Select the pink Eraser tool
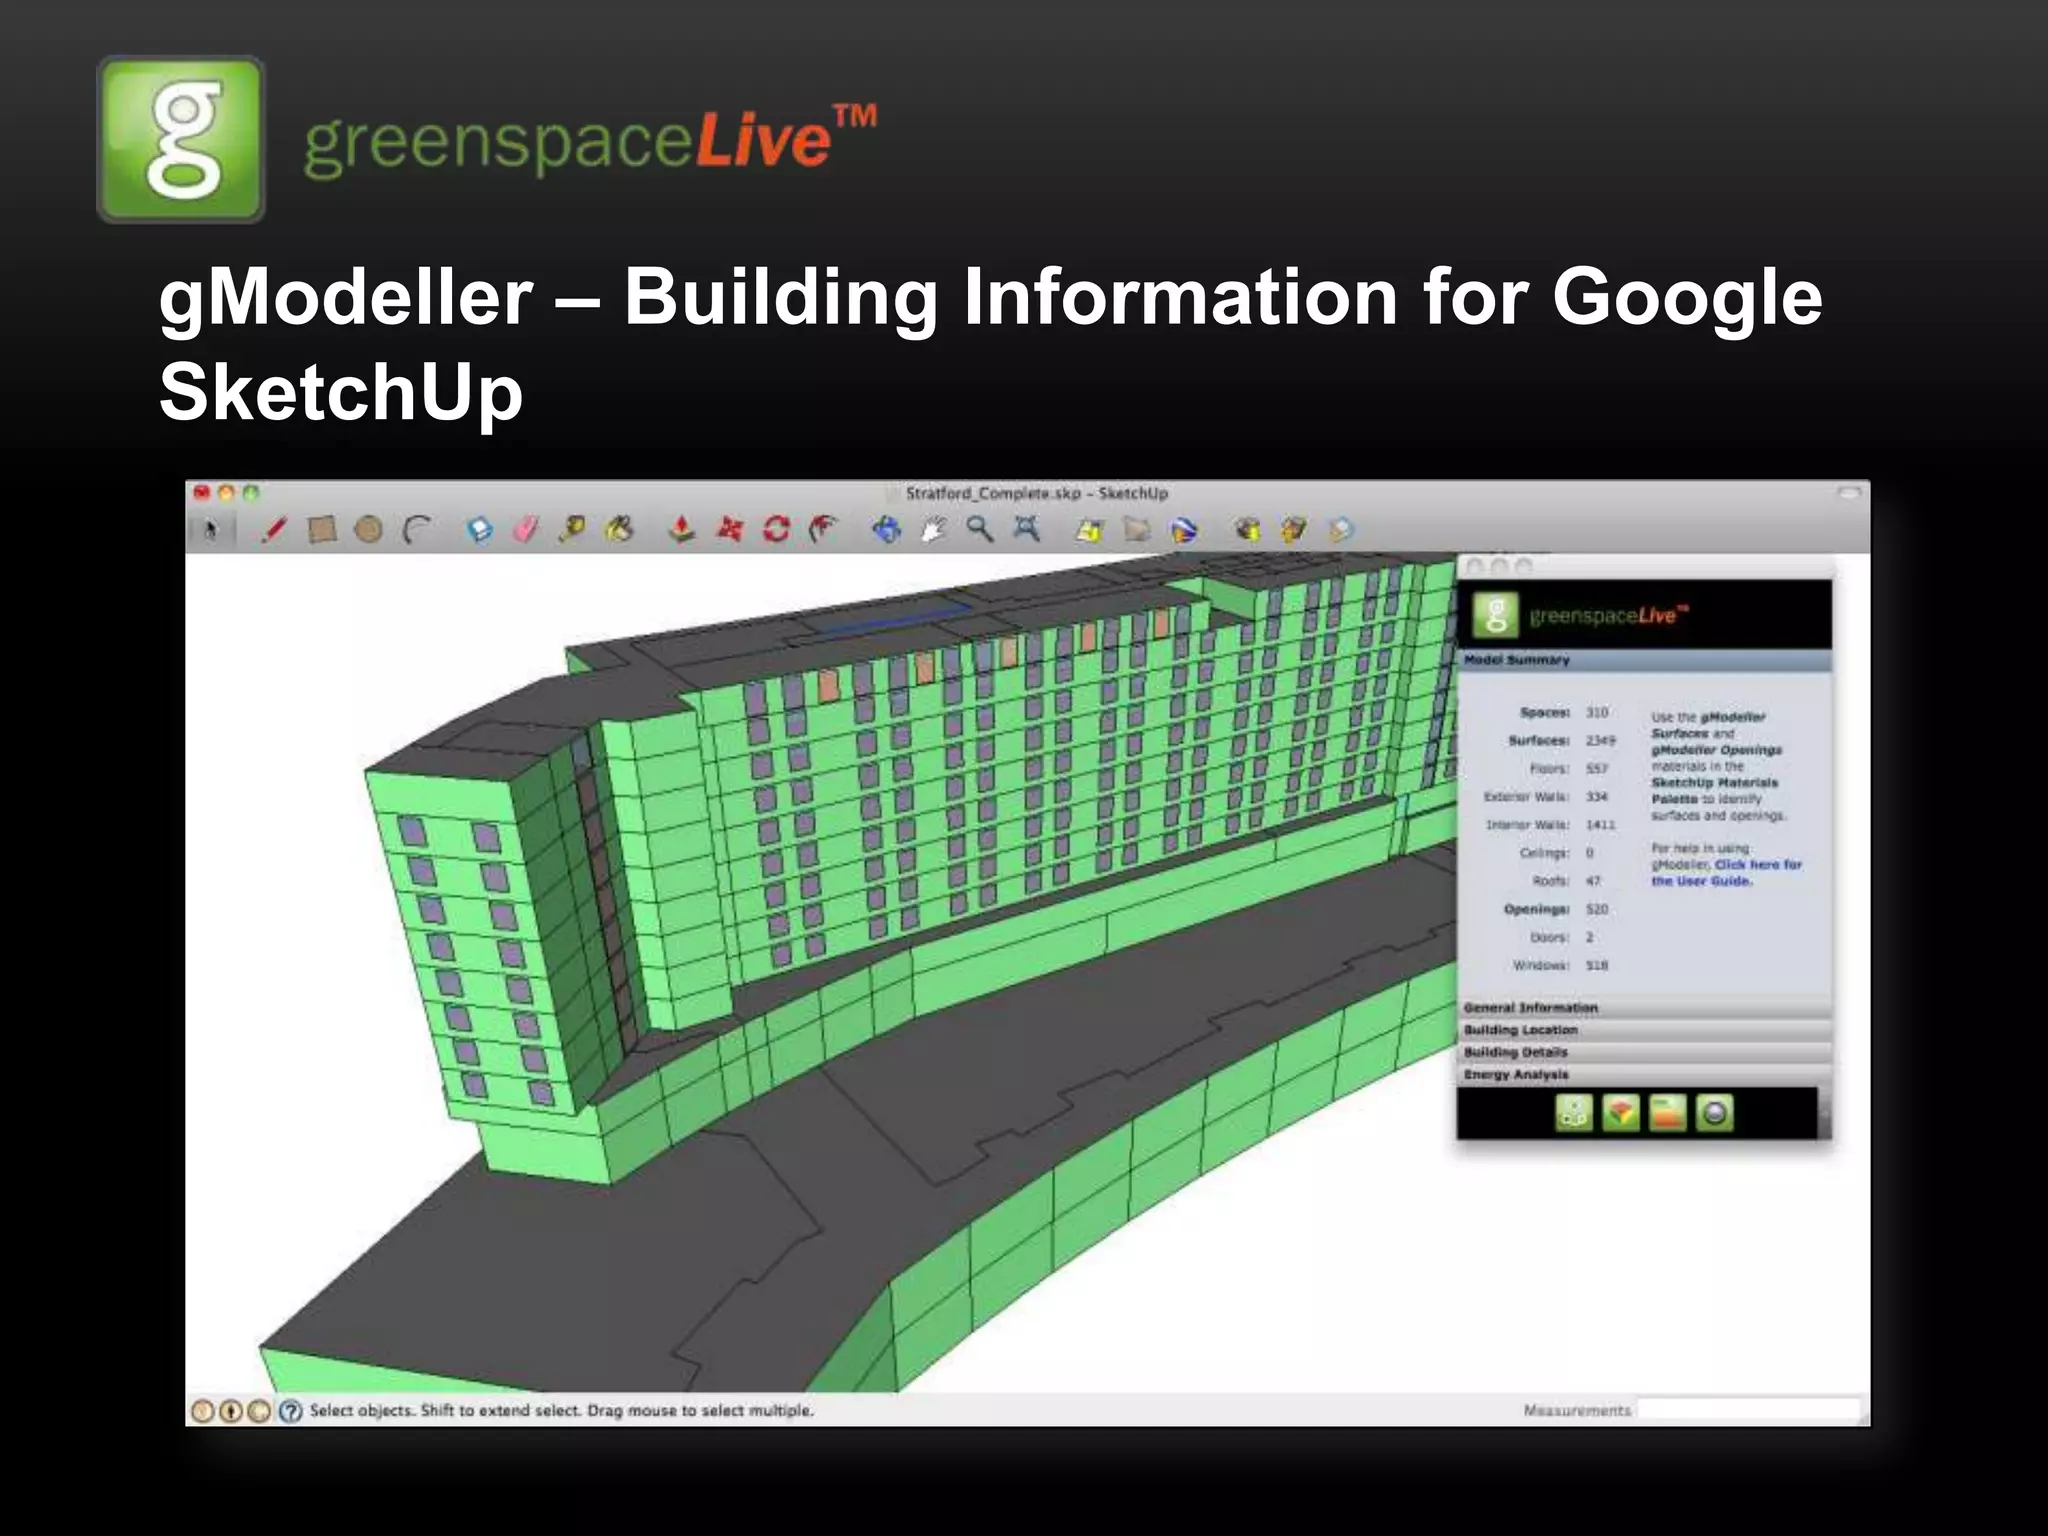Image resolution: width=2048 pixels, height=1536 pixels. pyautogui.click(x=527, y=529)
